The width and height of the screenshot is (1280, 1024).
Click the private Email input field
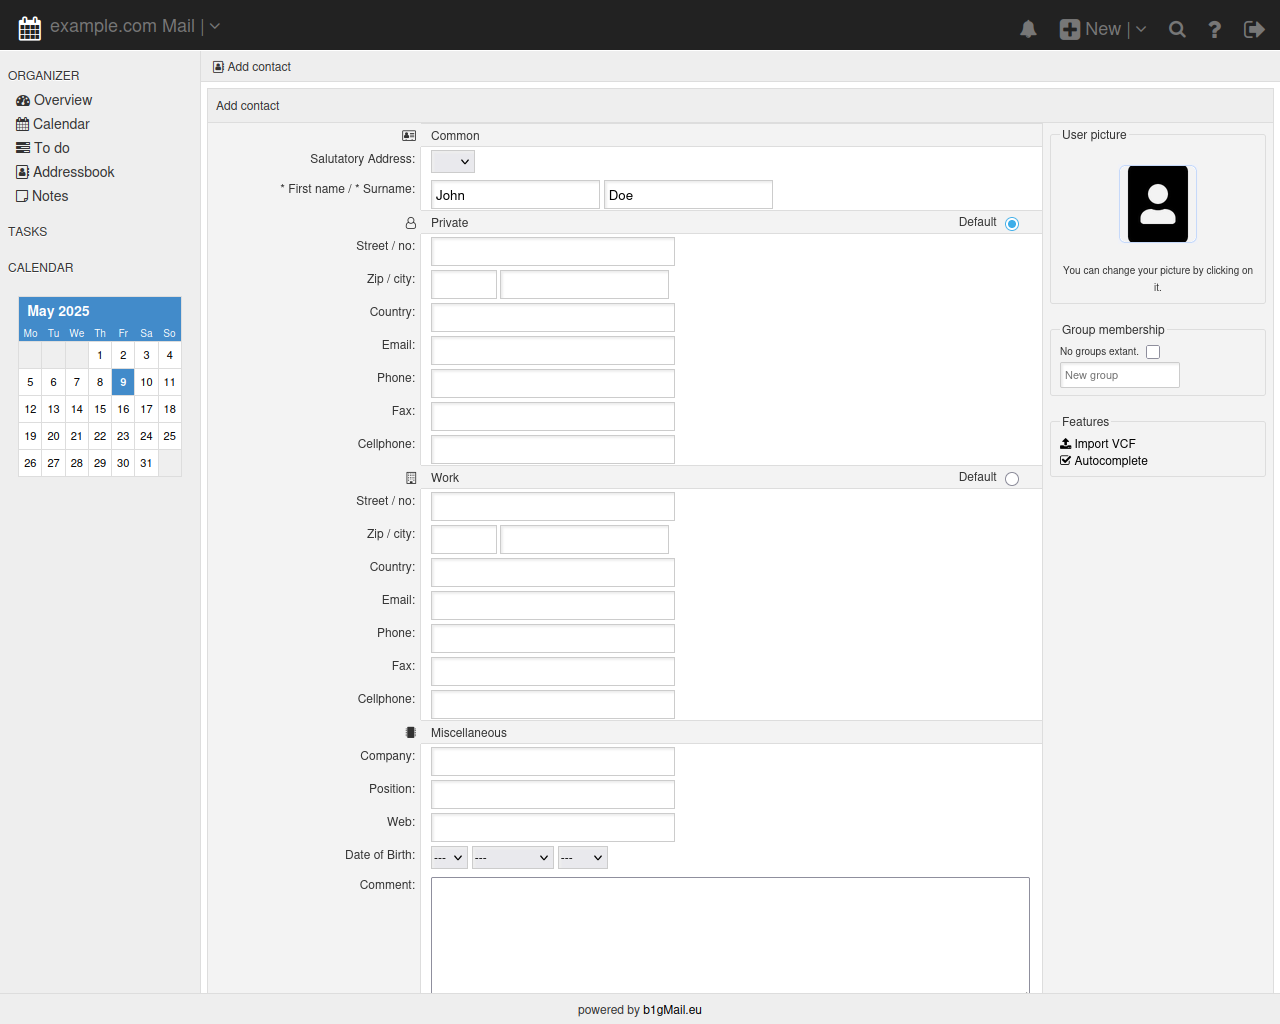point(552,350)
